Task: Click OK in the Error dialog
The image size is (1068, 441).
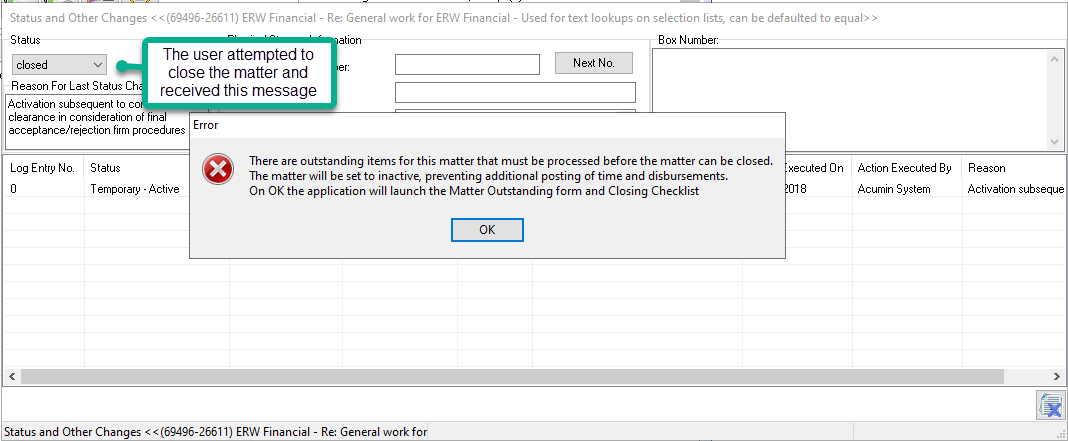Action: coord(487,230)
